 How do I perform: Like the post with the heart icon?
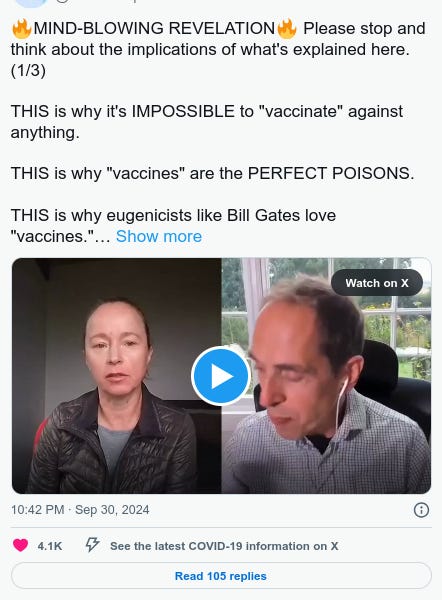pyautogui.click(x=21, y=545)
